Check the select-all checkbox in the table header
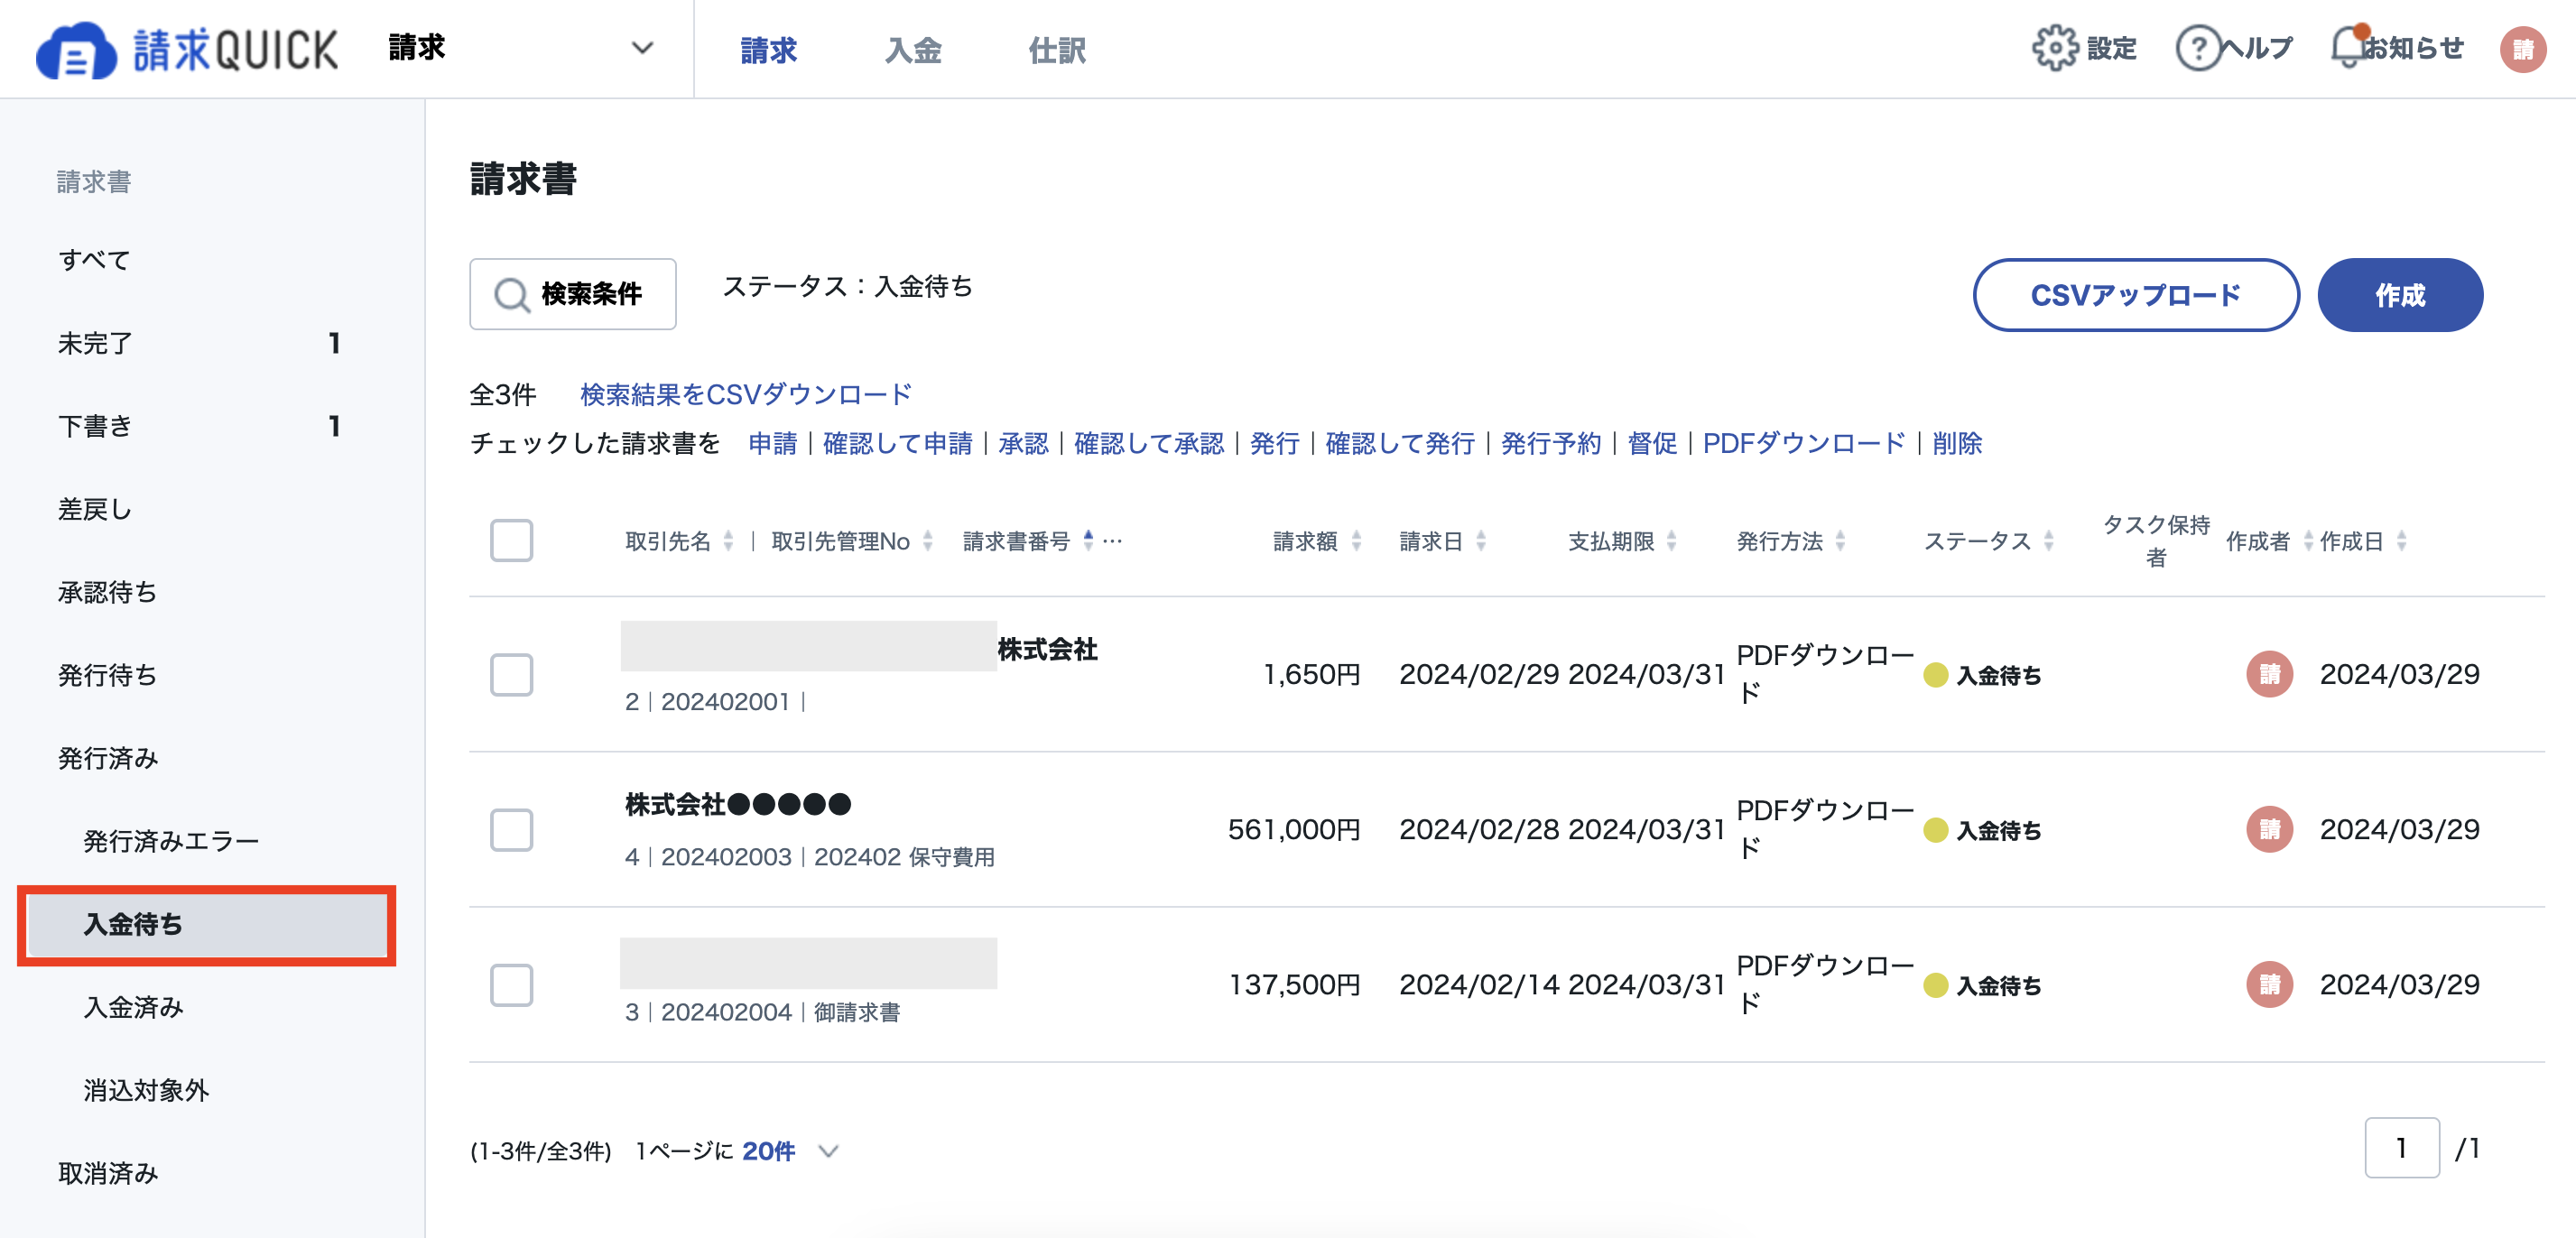The width and height of the screenshot is (2576, 1238). (x=511, y=540)
